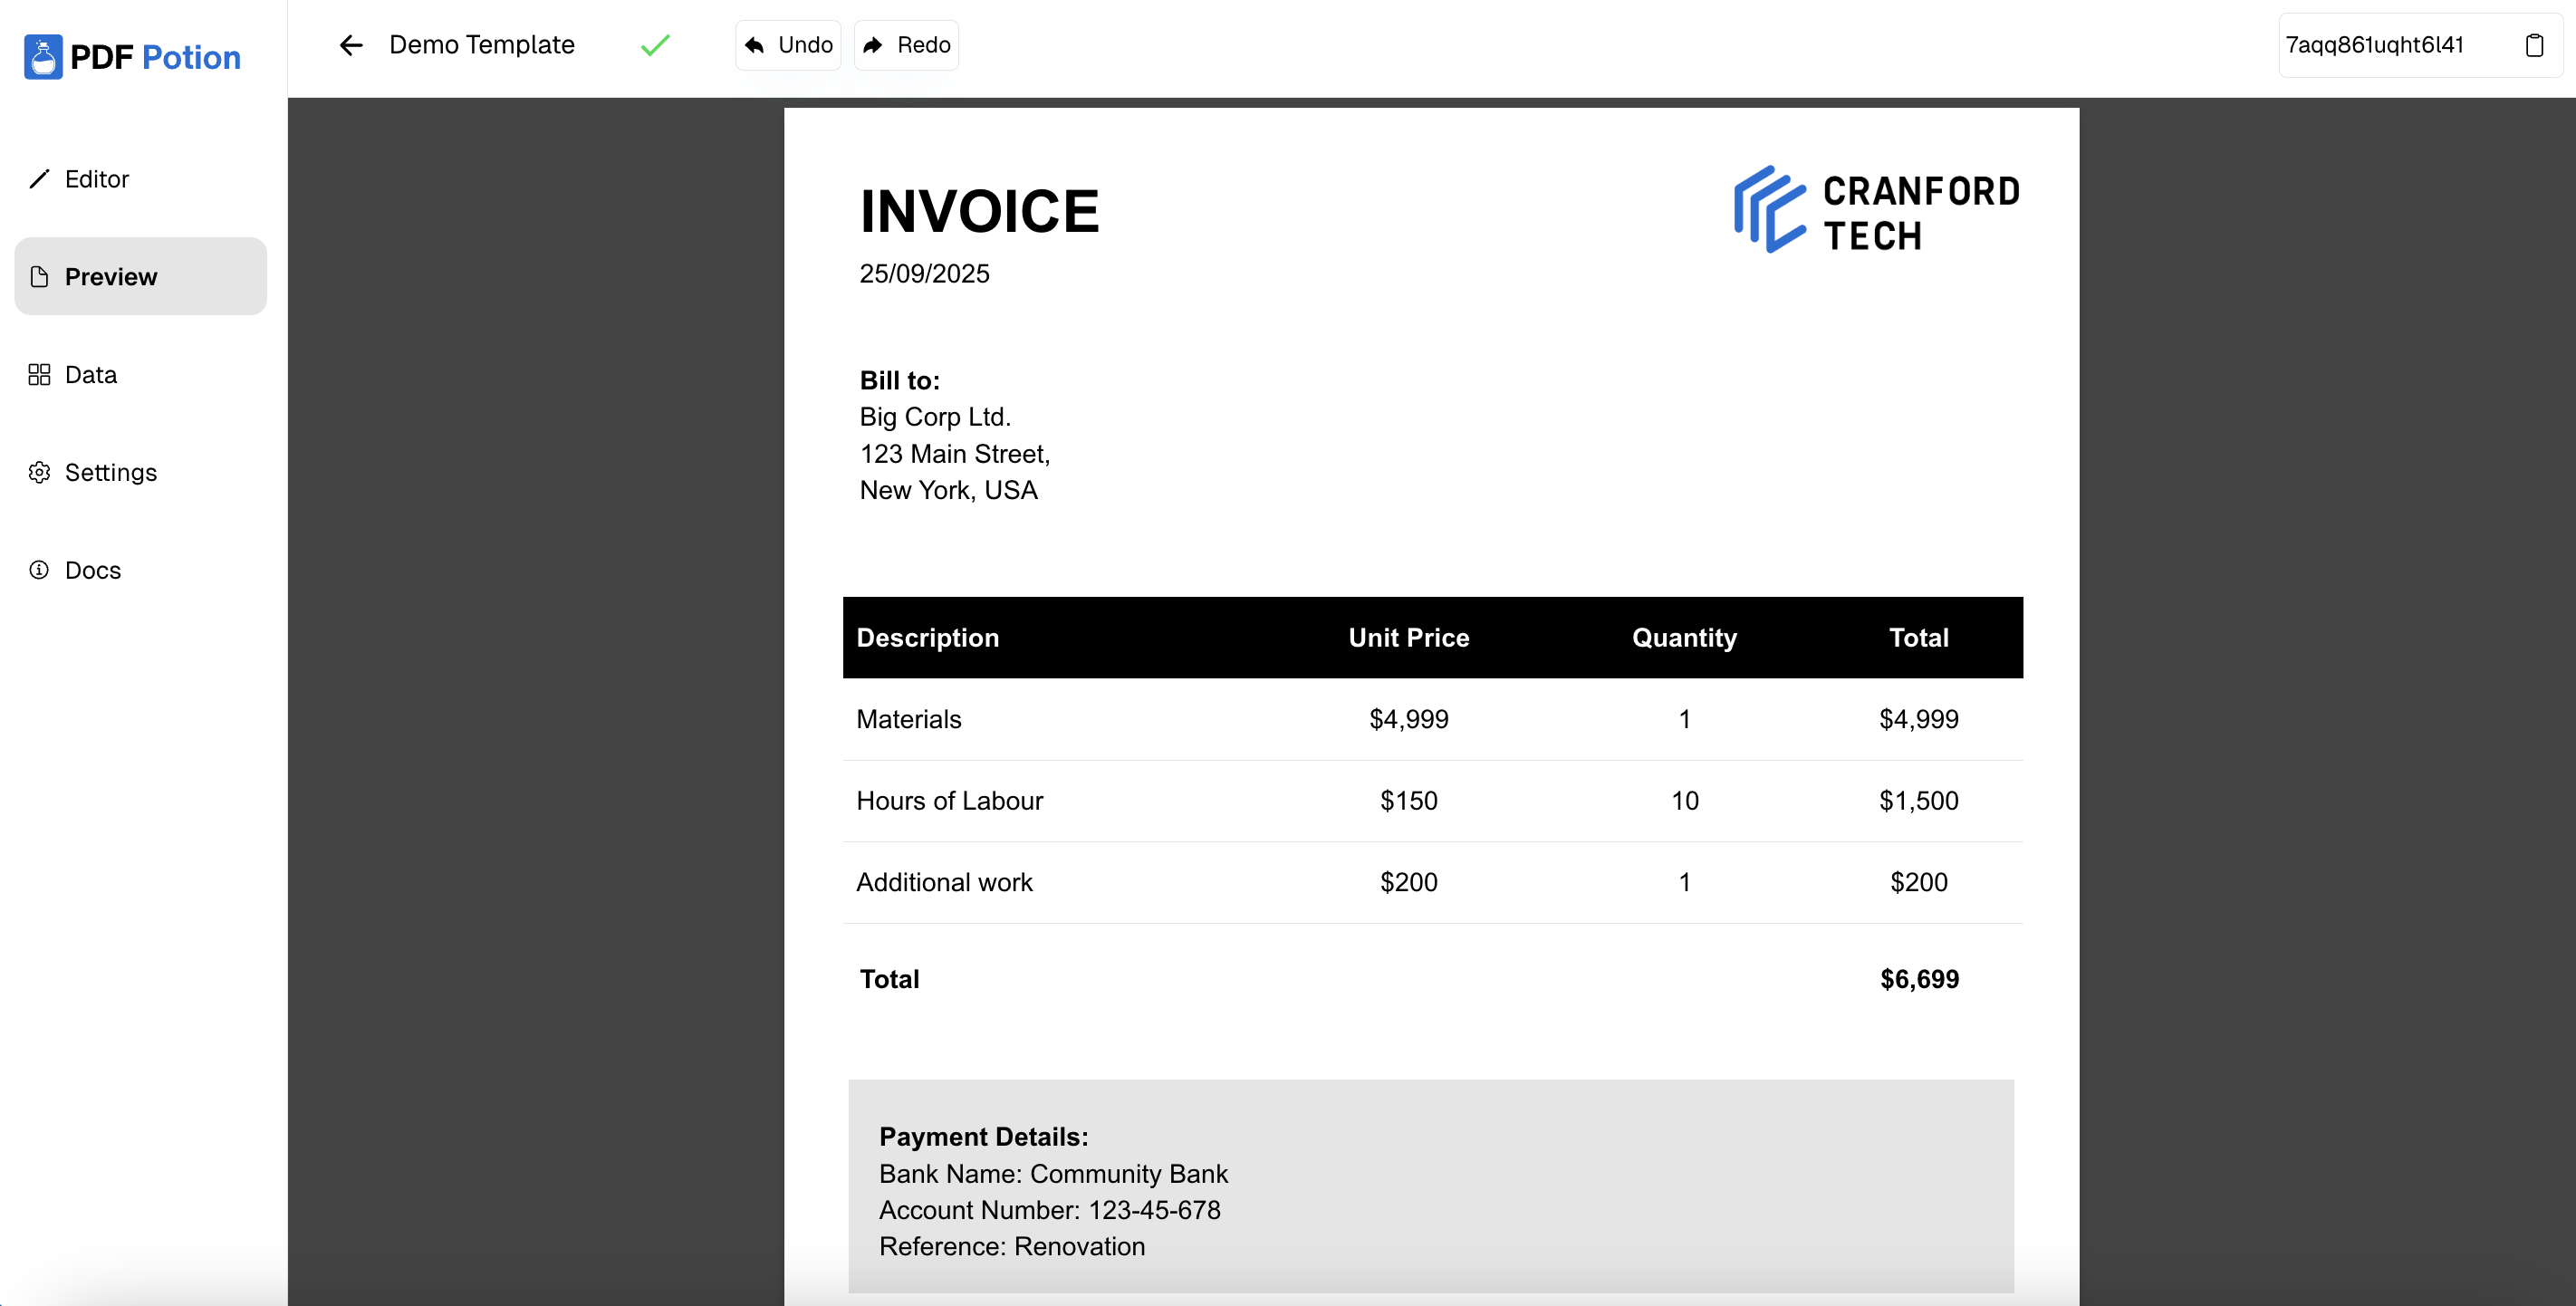Viewport: 2576px width, 1306px height.
Task: Click the PDF Potion logo
Action: click(133, 57)
